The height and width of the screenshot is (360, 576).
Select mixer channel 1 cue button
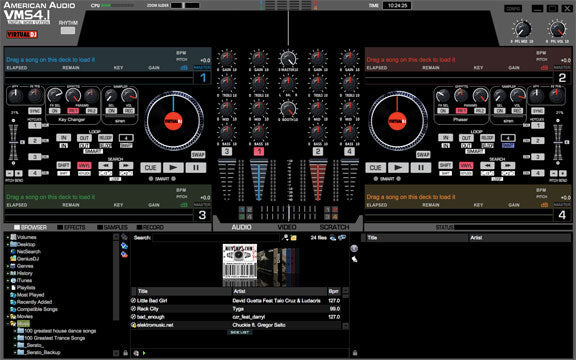pos(259,151)
